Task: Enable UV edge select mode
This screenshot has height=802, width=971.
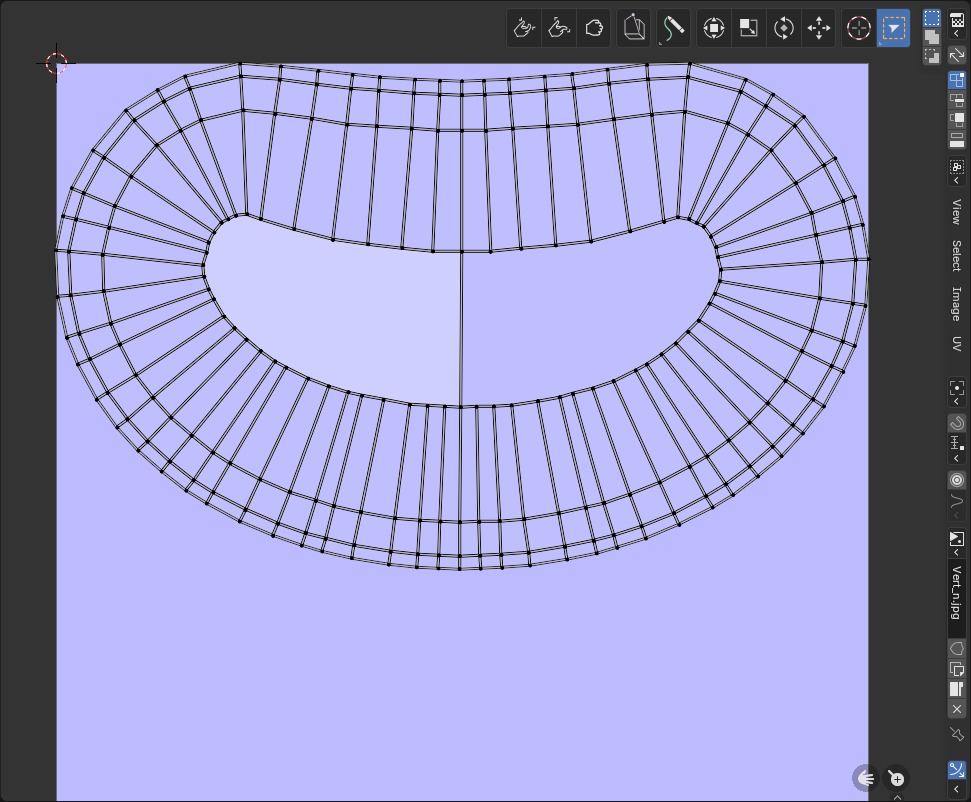Action: 957,100
